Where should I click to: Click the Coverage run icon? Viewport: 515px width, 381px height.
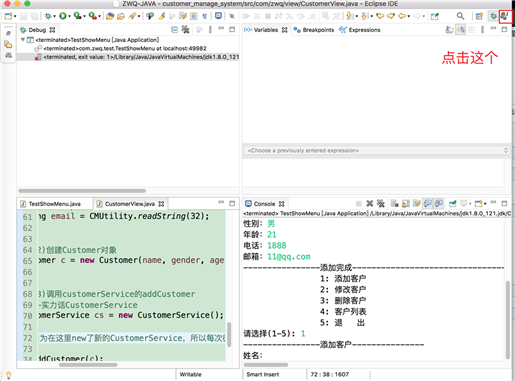pyautogui.click(x=77, y=16)
